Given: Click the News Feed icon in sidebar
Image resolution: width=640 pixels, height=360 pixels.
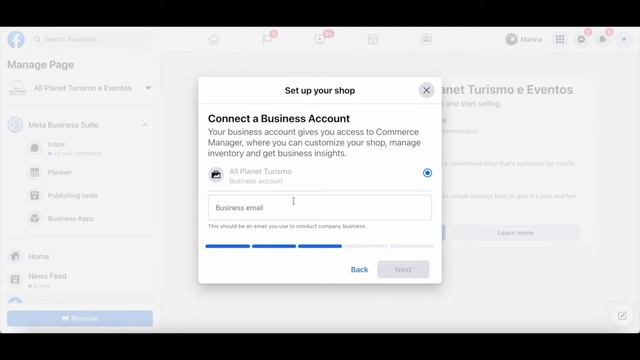Looking at the screenshot, I should pyautogui.click(x=15, y=279).
